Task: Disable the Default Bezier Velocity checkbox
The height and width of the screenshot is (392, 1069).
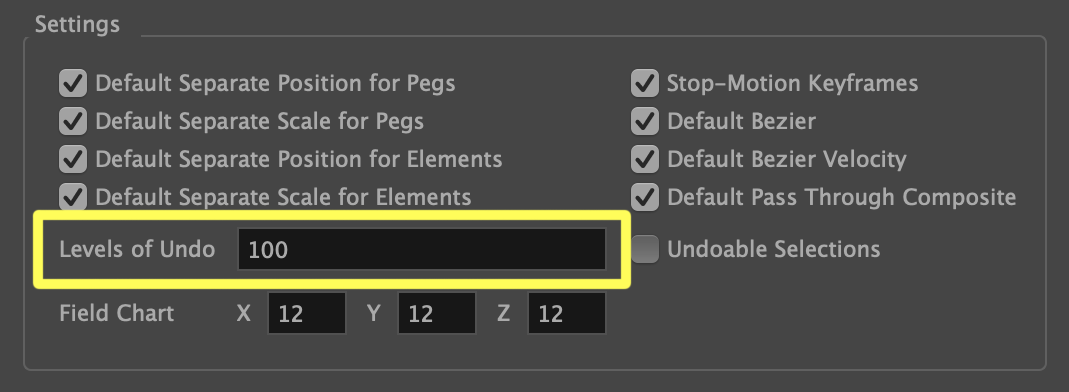Action: pos(644,160)
